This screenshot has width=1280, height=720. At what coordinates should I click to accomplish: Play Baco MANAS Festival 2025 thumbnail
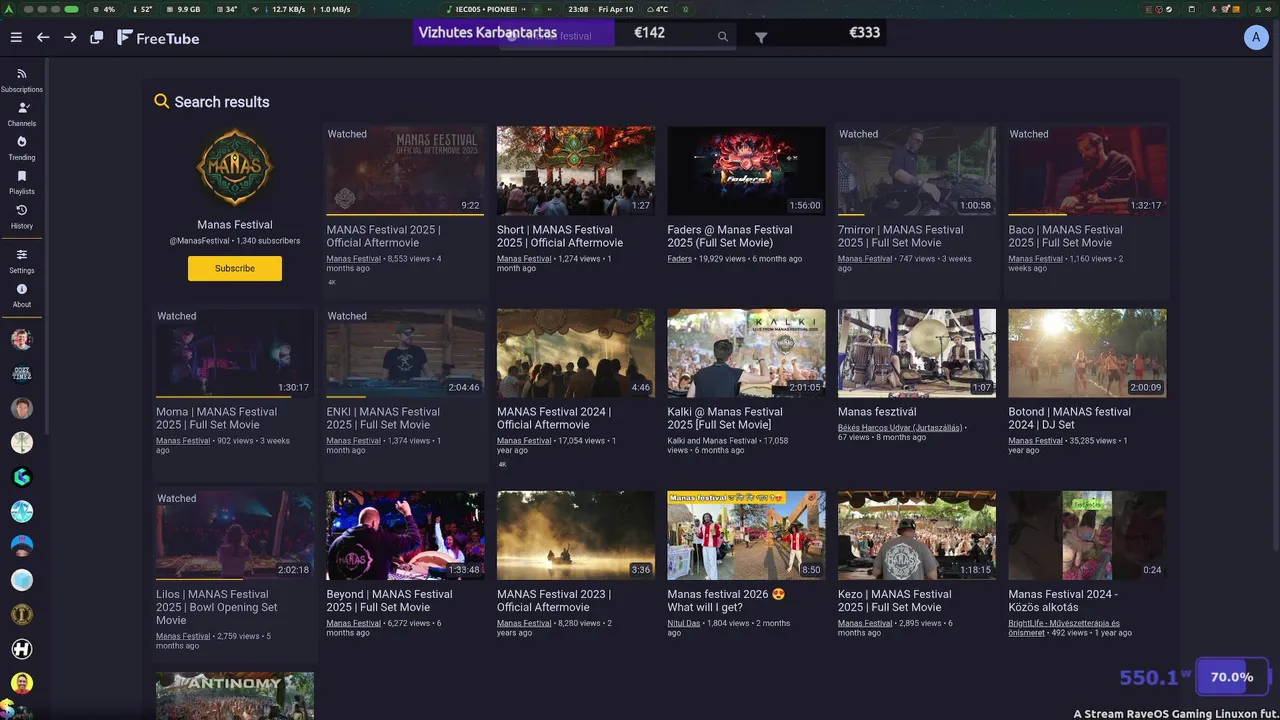pyautogui.click(x=1087, y=170)
